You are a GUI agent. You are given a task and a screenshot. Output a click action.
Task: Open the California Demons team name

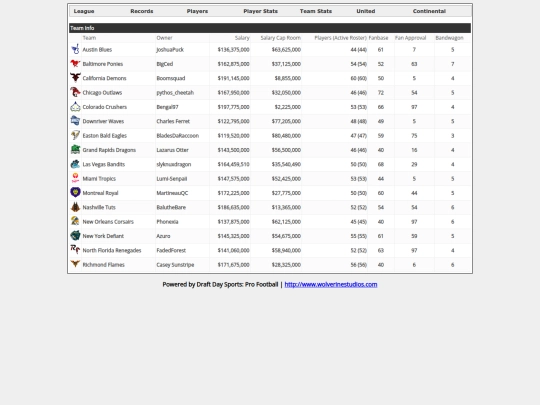click(x=104, y=78)
